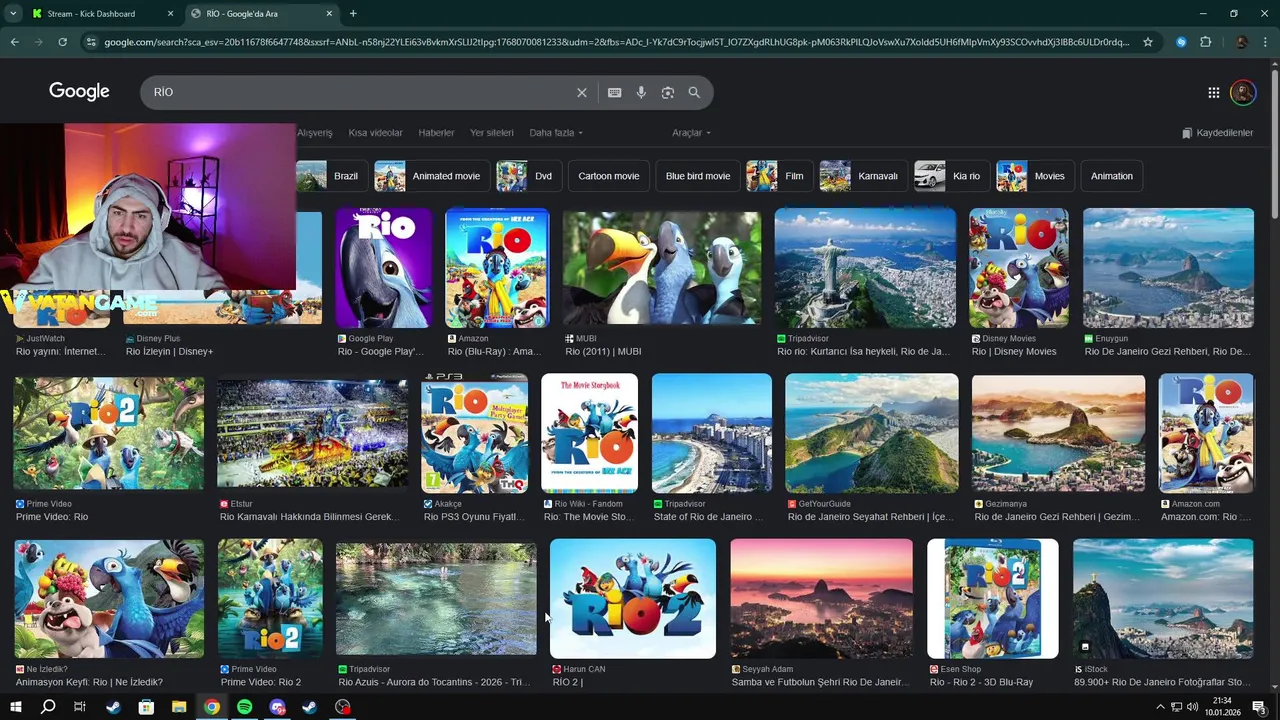Open Google account avatar on results page
1280x720 pixels.
tap(1243, 92)
